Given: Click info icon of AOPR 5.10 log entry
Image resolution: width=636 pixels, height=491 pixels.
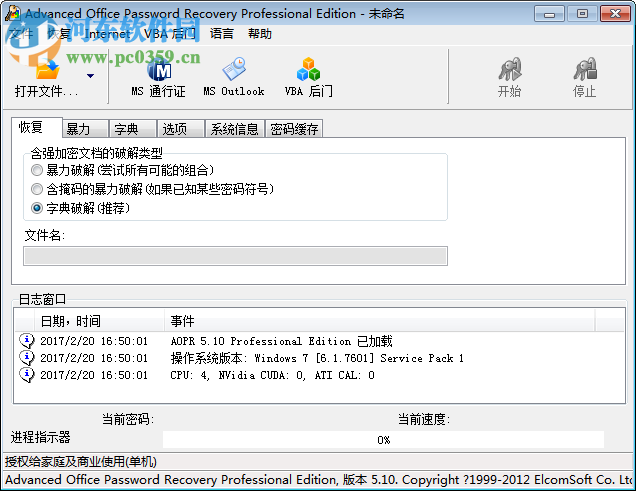Looking at the screenshot, I should click(27, 341).
